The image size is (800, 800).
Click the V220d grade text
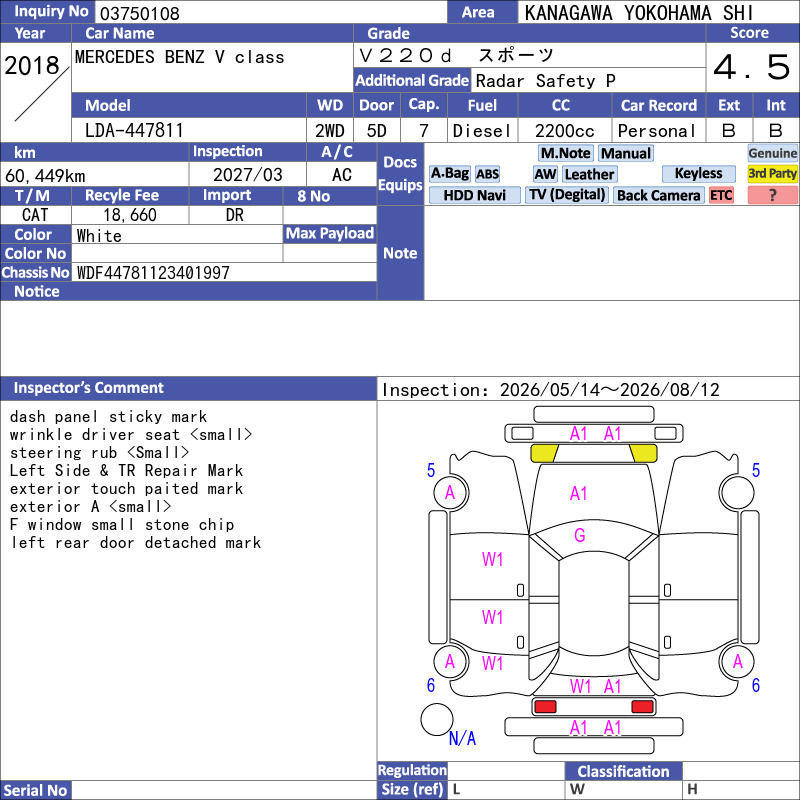(x=457, y=55)
